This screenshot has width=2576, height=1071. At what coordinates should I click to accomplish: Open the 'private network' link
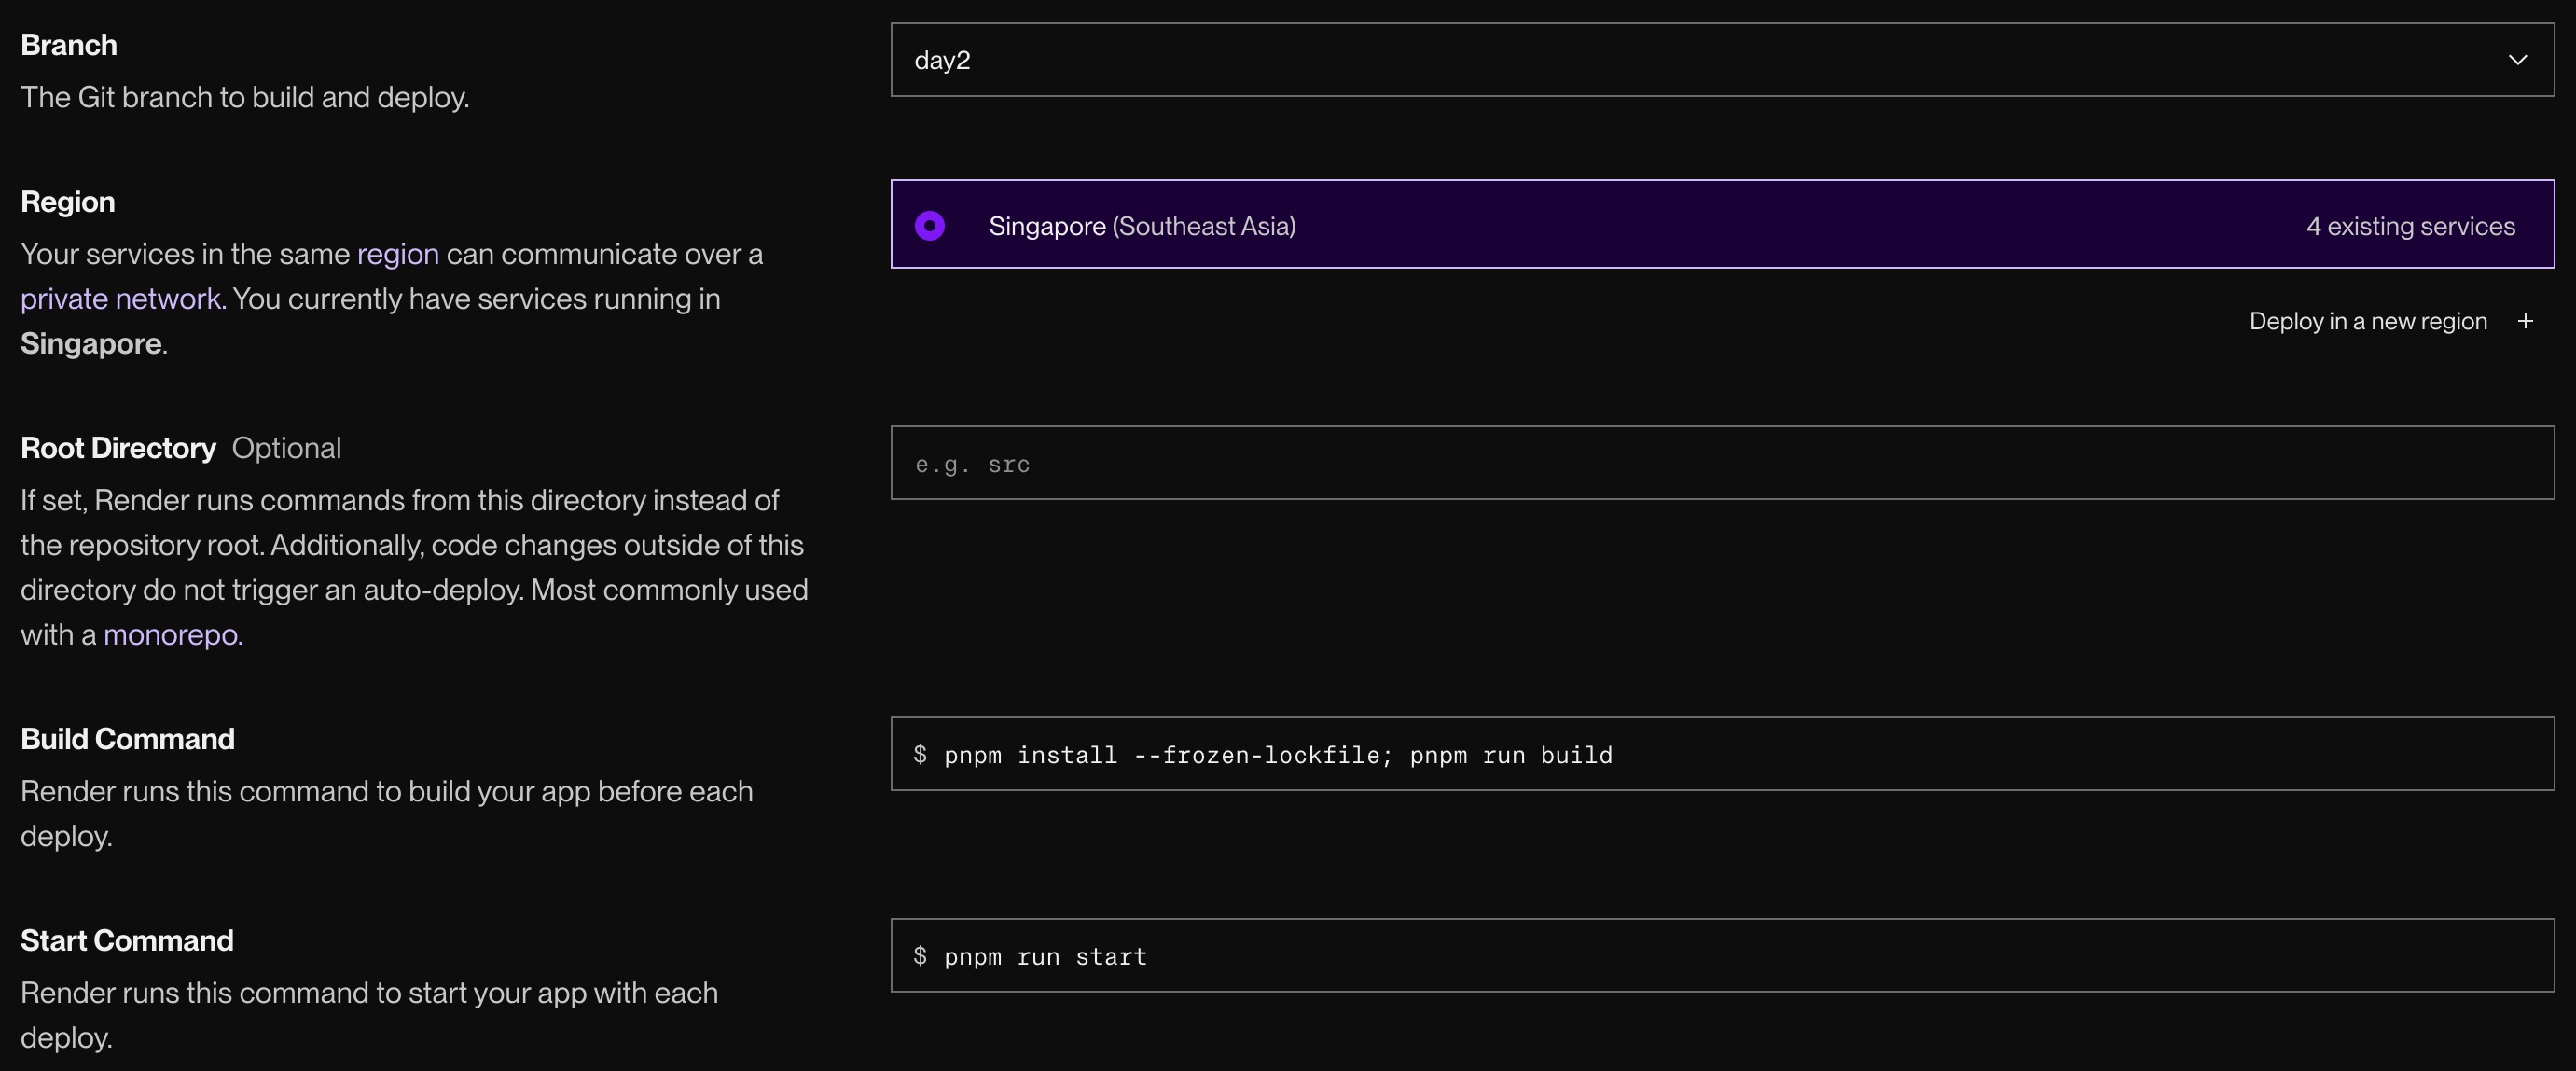120,299
